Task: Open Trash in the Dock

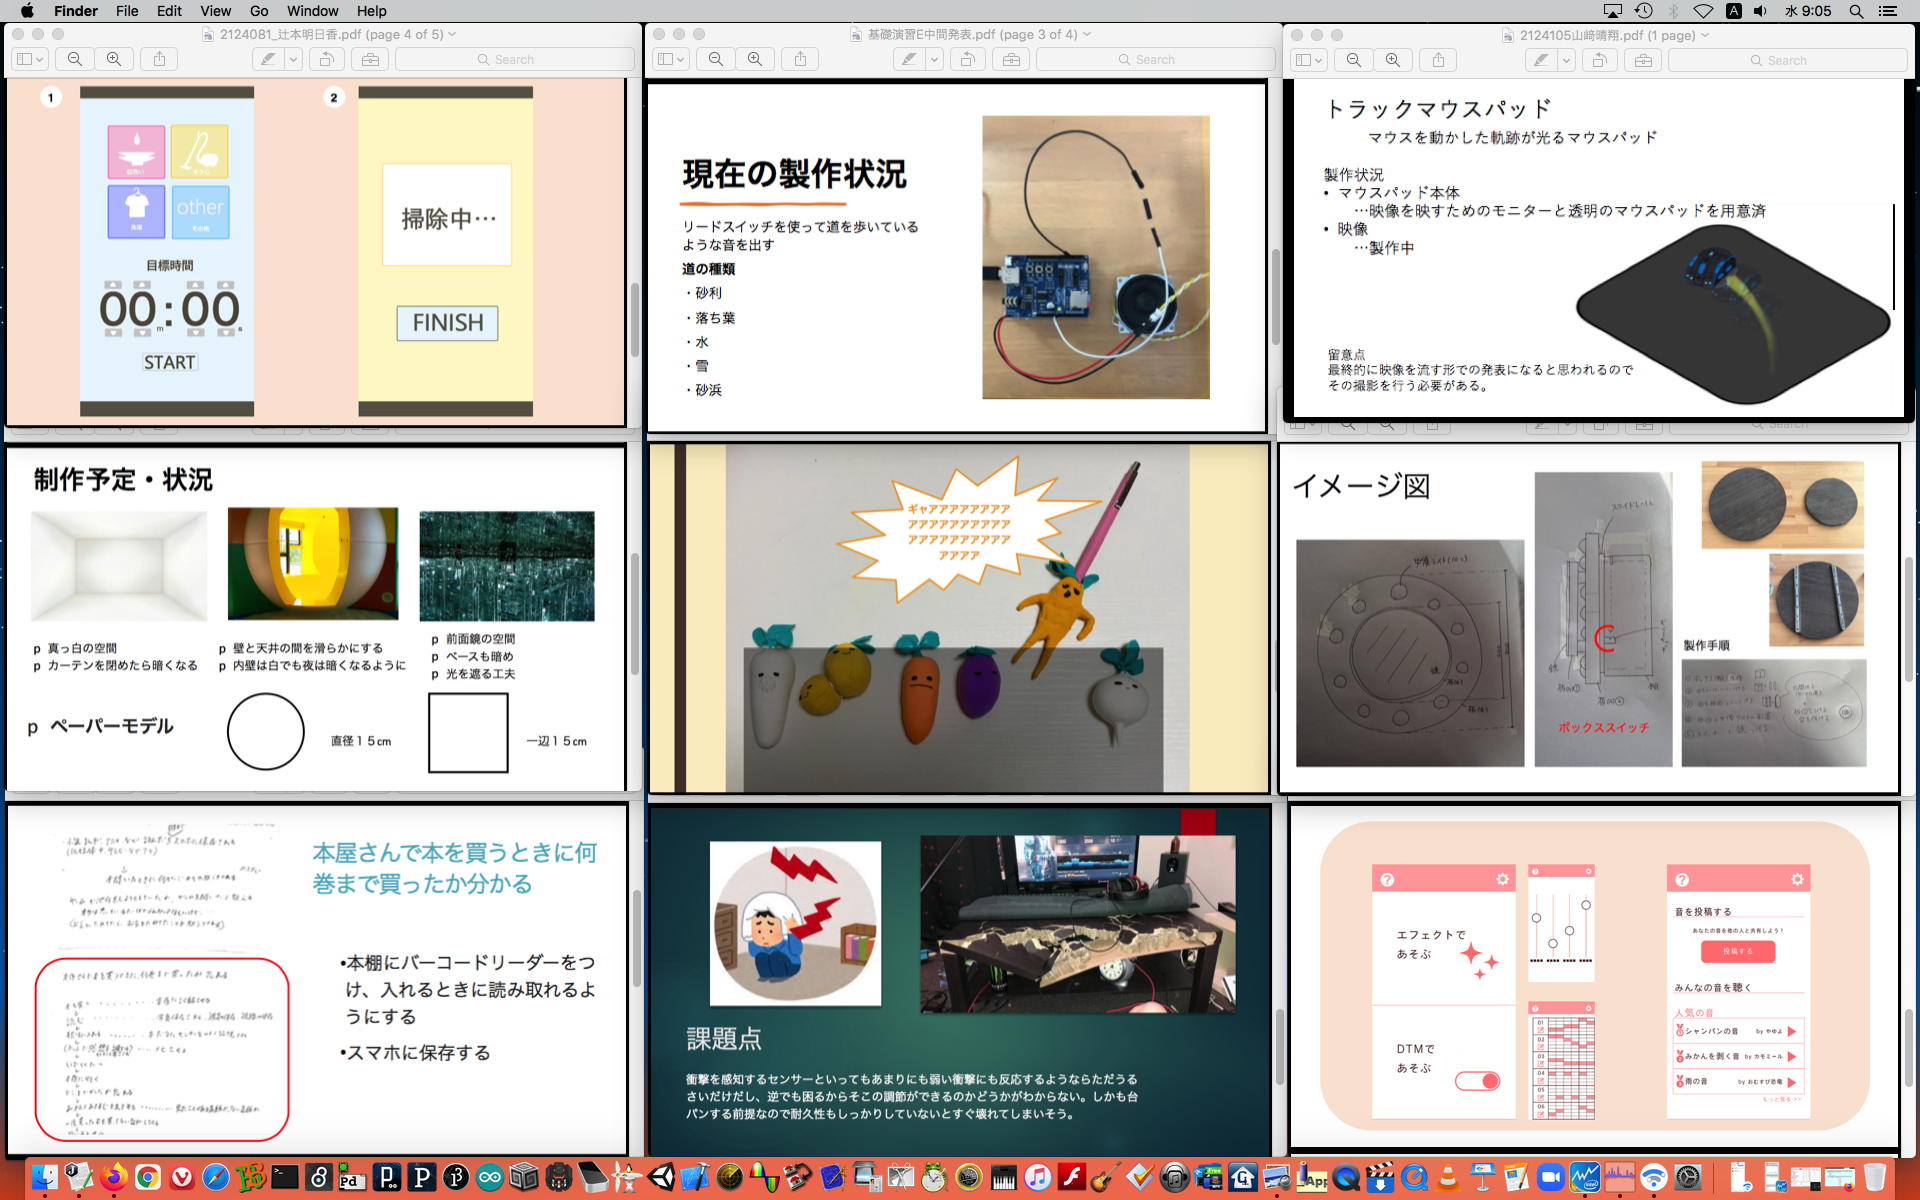Action: (x=1874, y=1177)
